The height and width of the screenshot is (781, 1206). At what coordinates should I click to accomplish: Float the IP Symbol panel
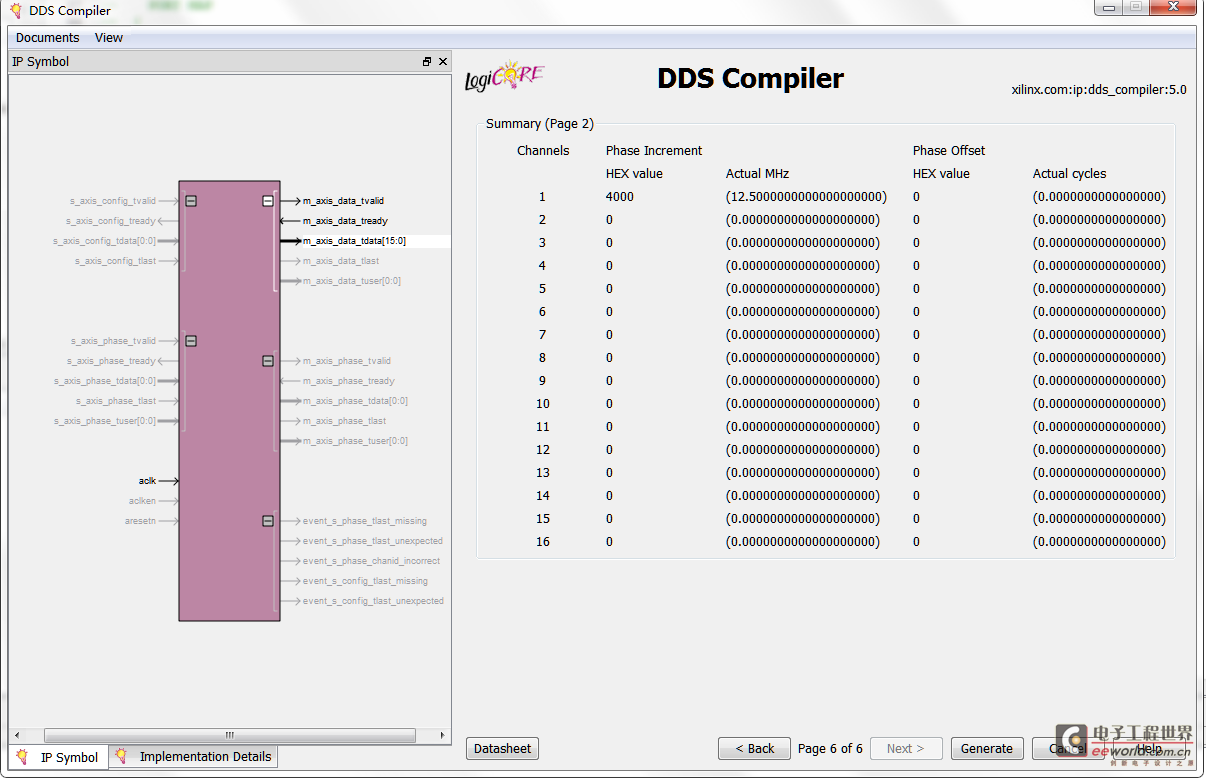427,62
